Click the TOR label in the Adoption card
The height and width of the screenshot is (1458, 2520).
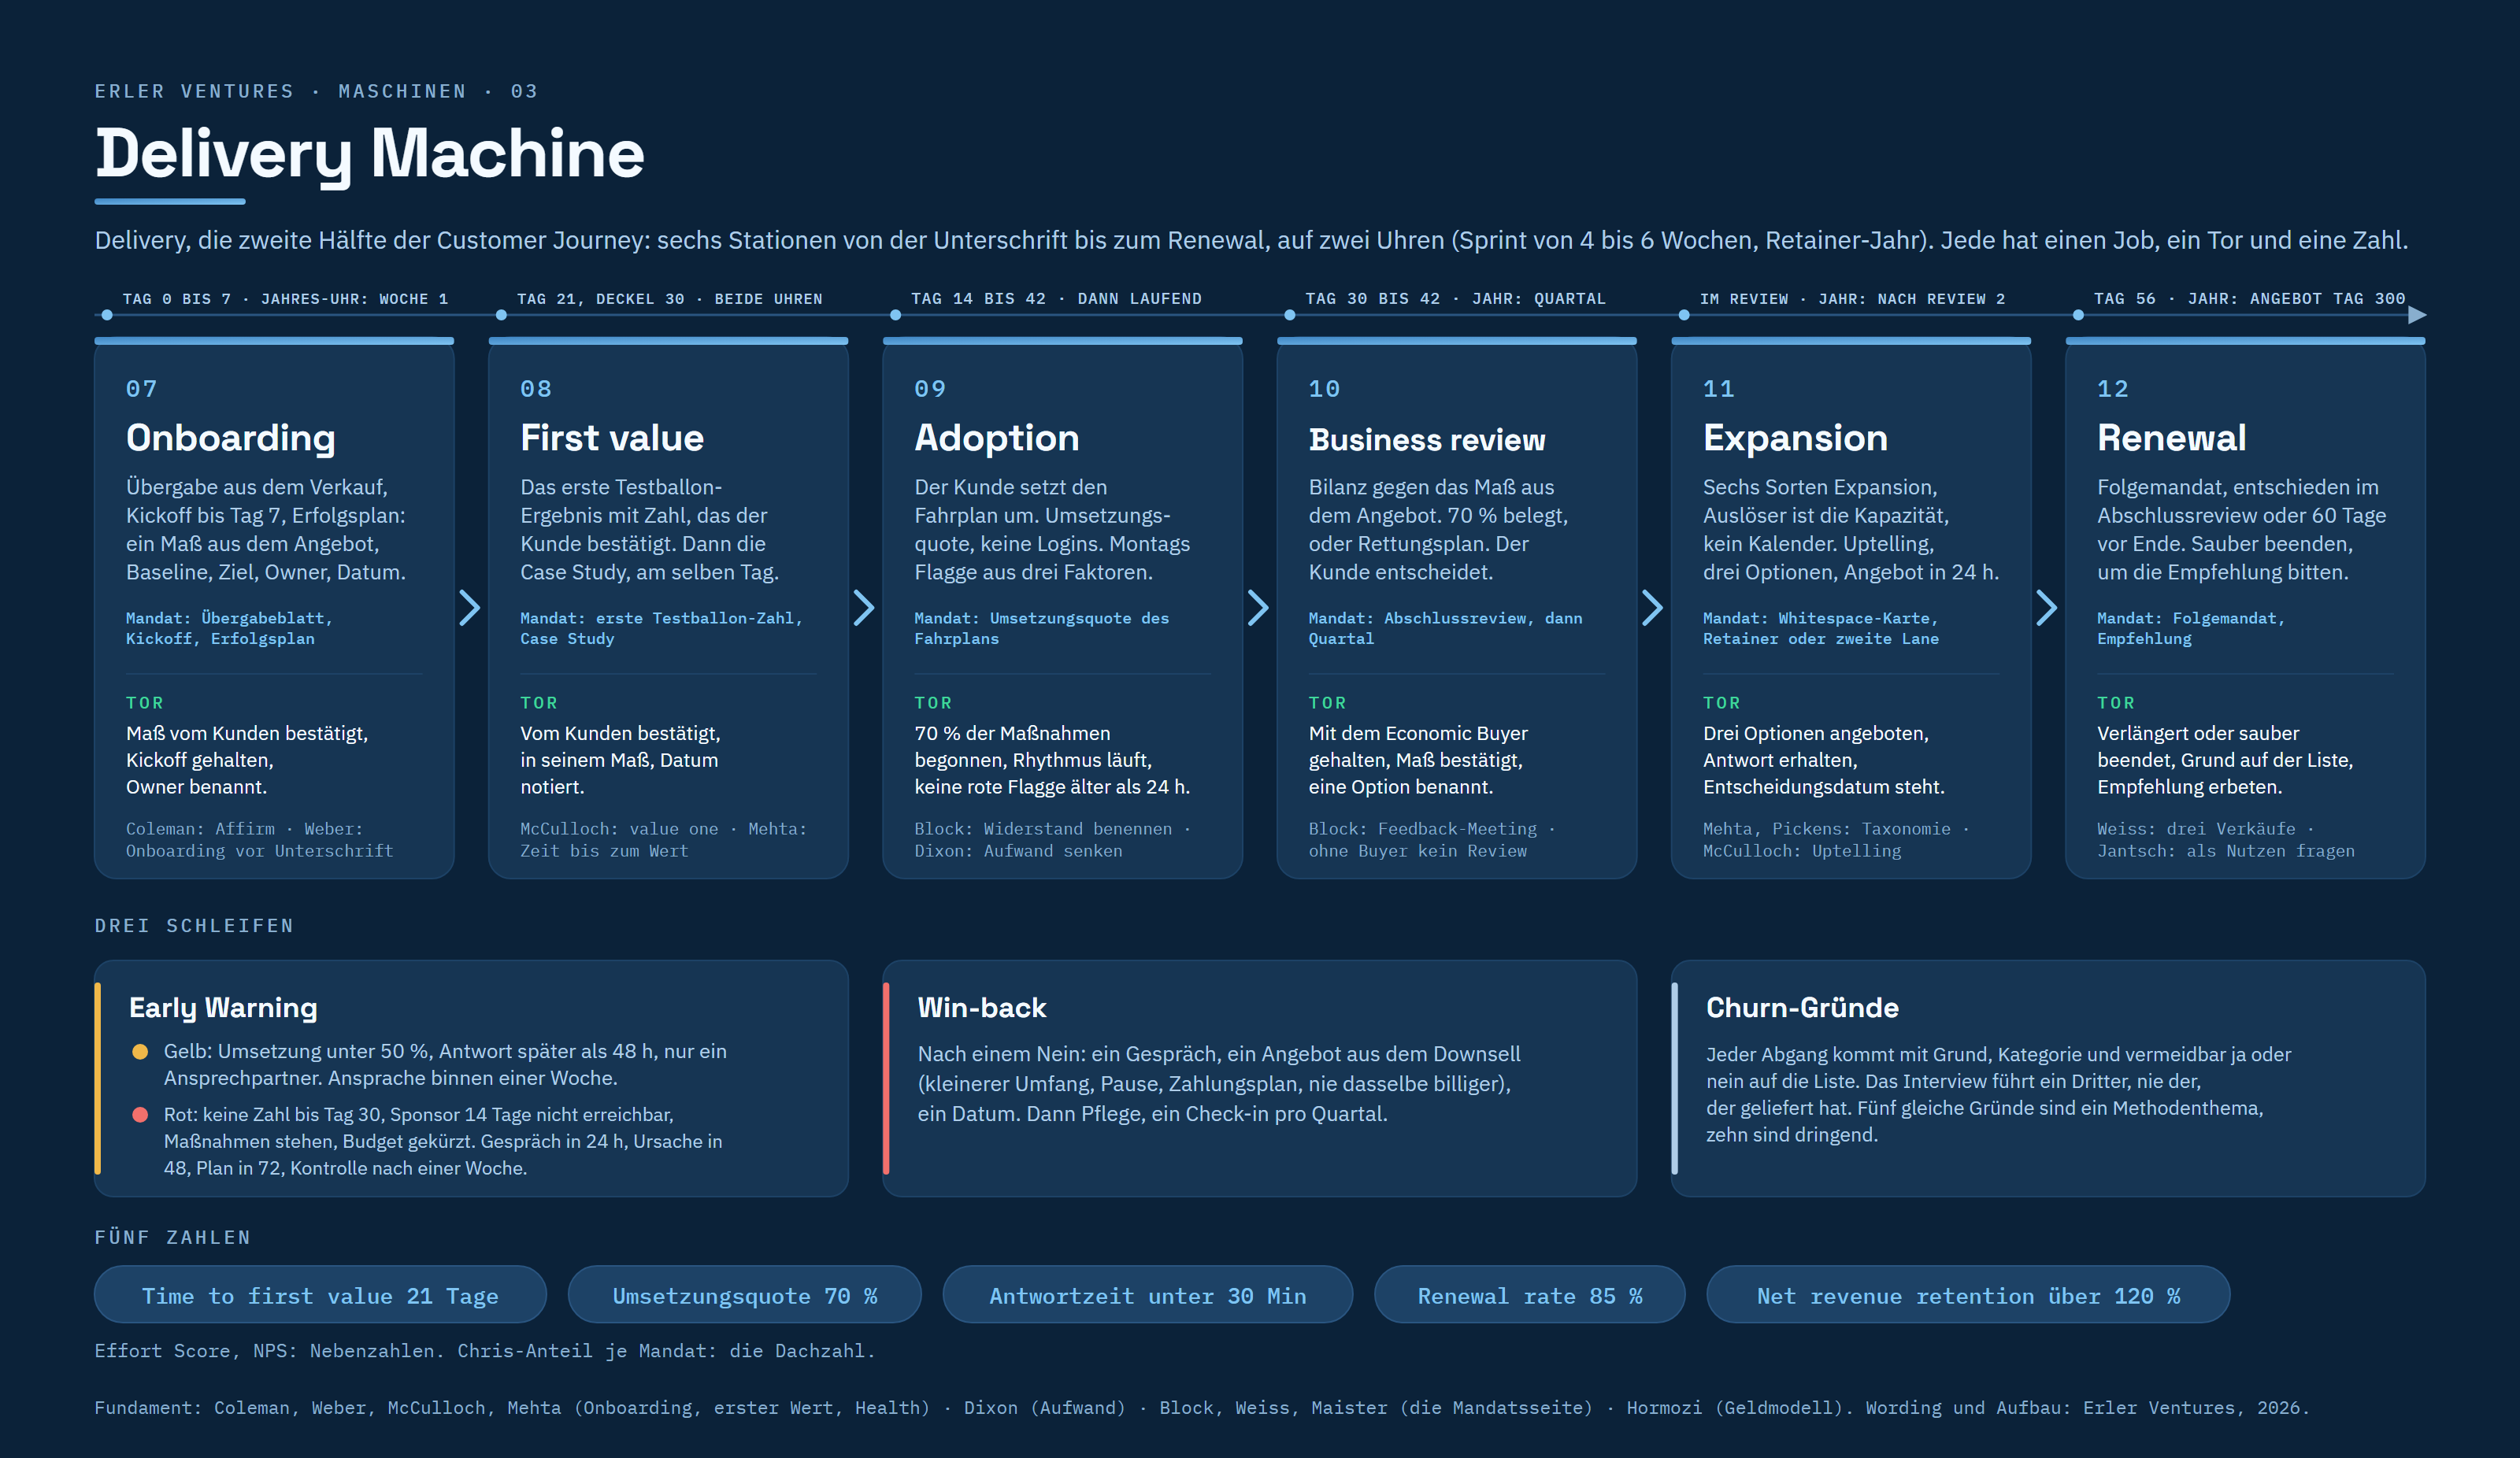point(933,703)
